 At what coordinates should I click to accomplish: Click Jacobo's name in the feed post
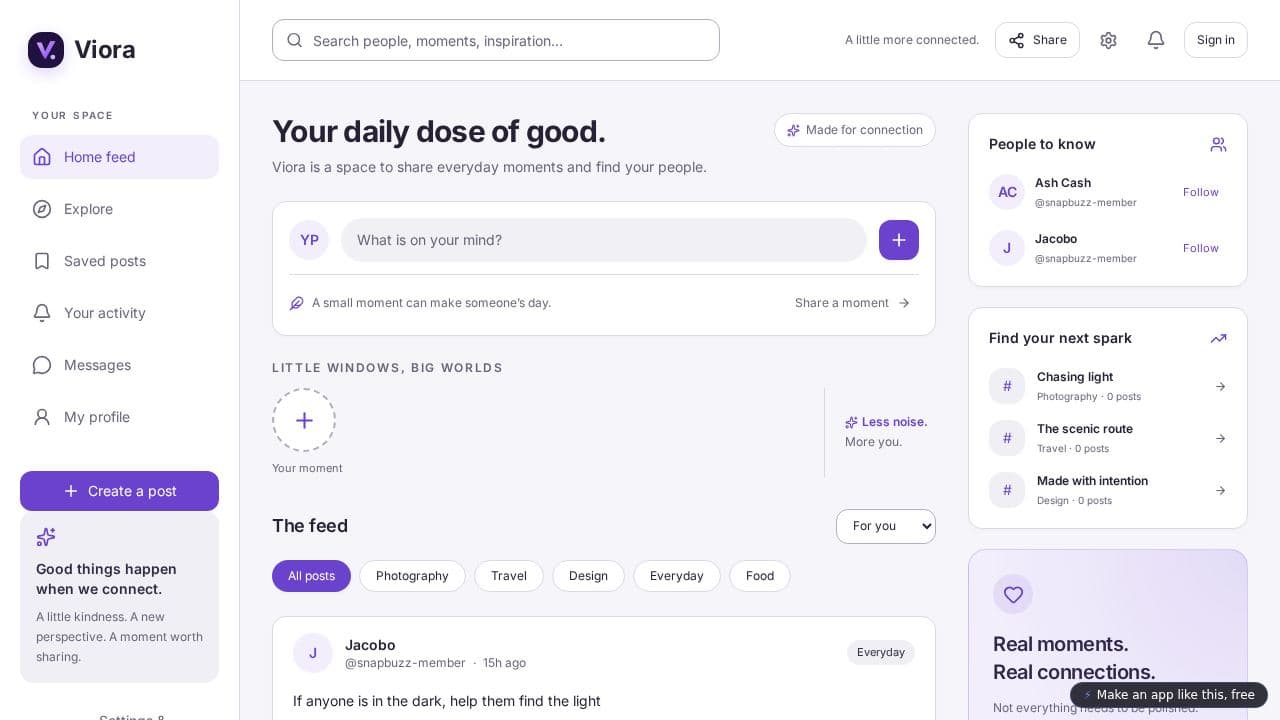tap(370, 645)
